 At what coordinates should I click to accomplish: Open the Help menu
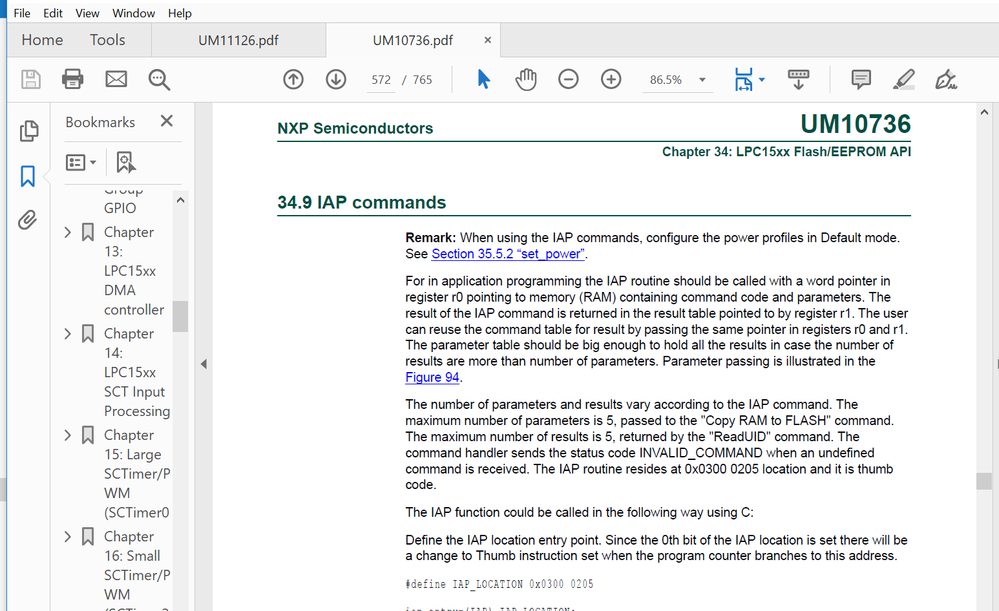180,13
